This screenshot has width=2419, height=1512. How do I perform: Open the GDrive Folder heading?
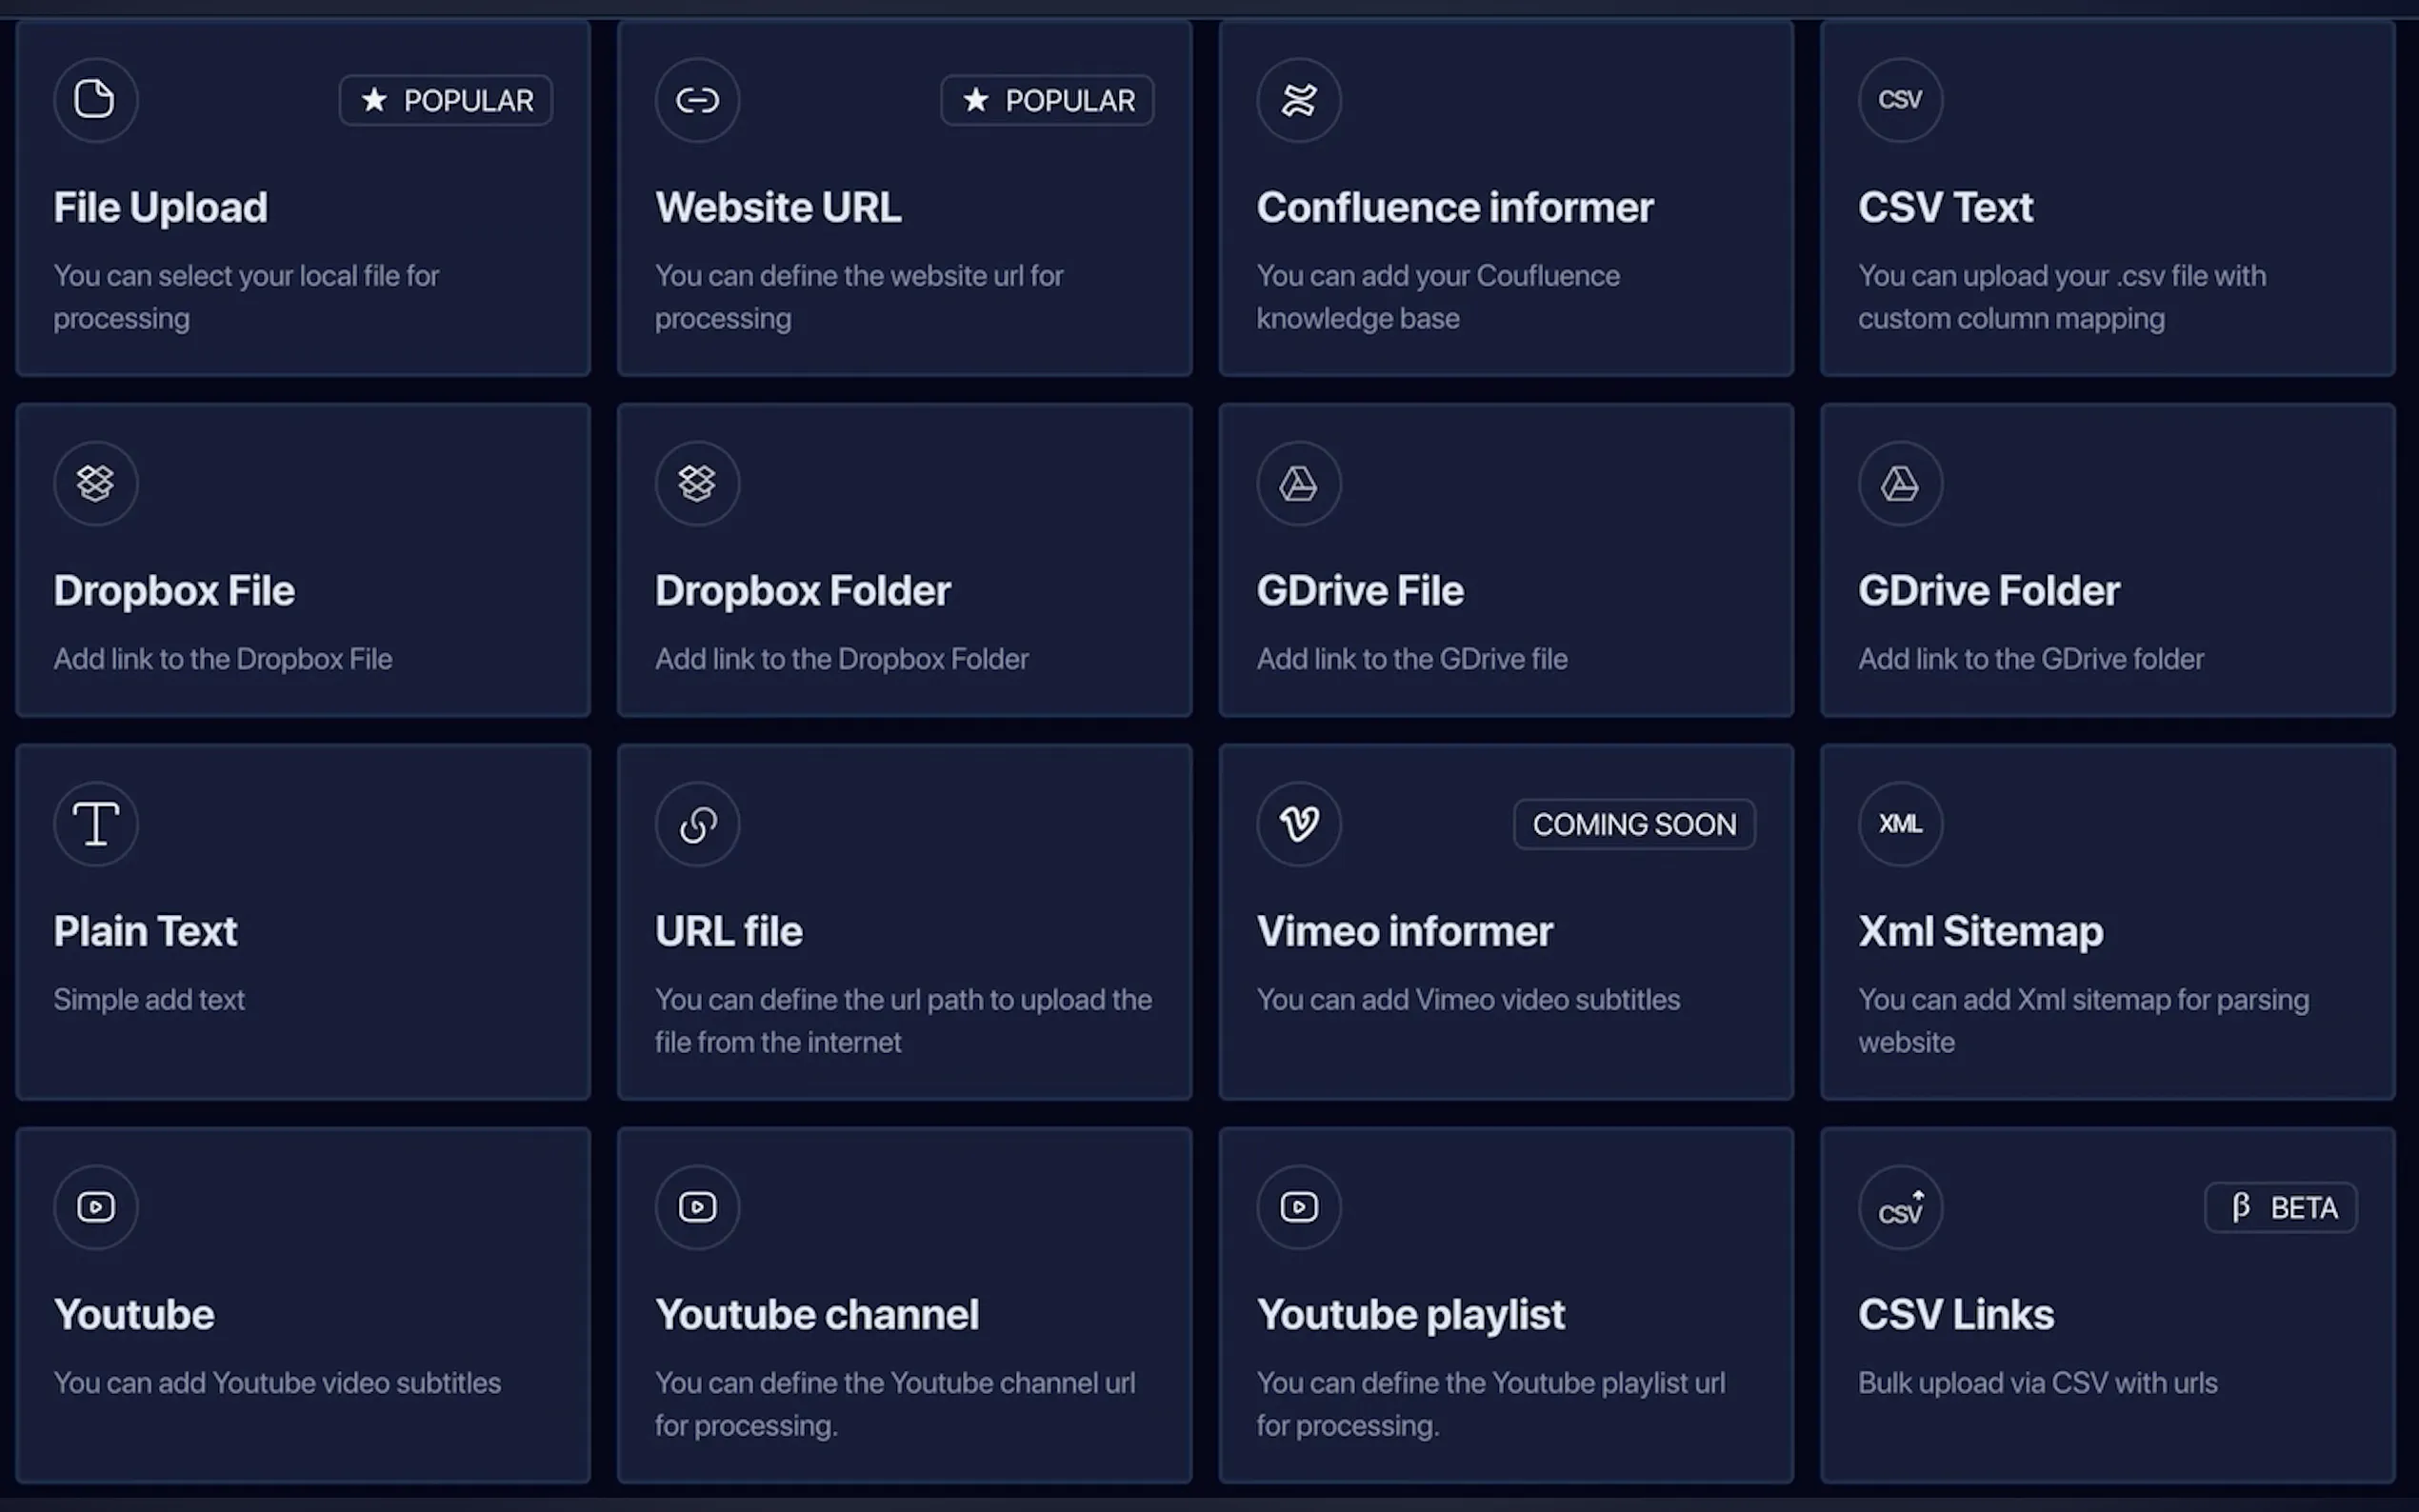tap(1989, 591)
